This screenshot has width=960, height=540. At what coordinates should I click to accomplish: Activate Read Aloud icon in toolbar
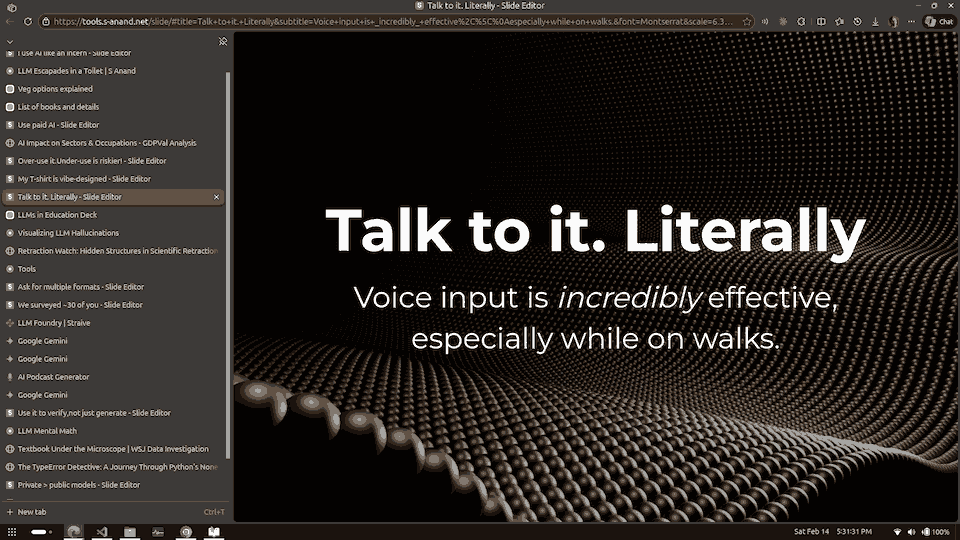[x=765, y=21]
